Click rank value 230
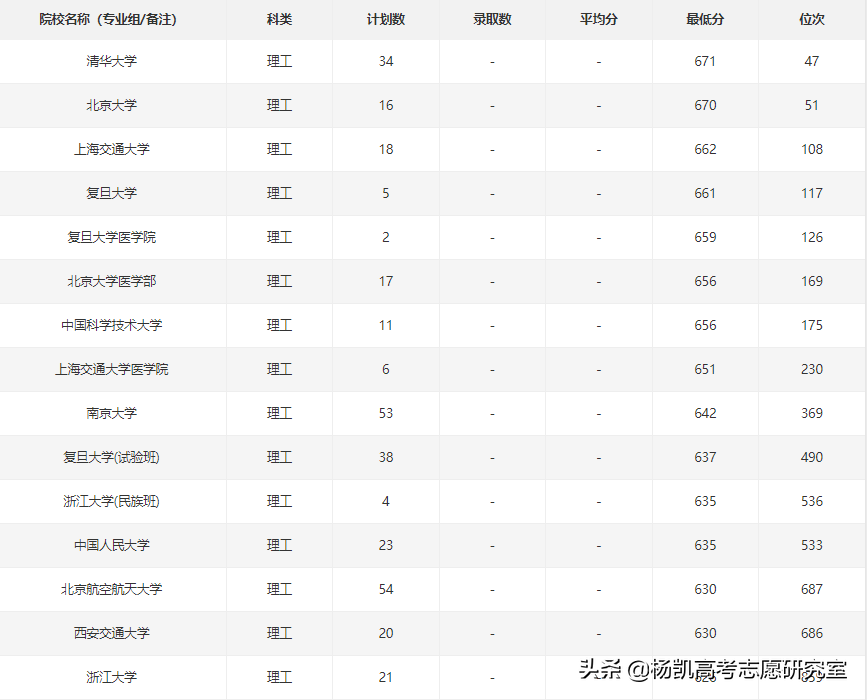The width and height of the screenshot is (867, 700). pos(812,369)
